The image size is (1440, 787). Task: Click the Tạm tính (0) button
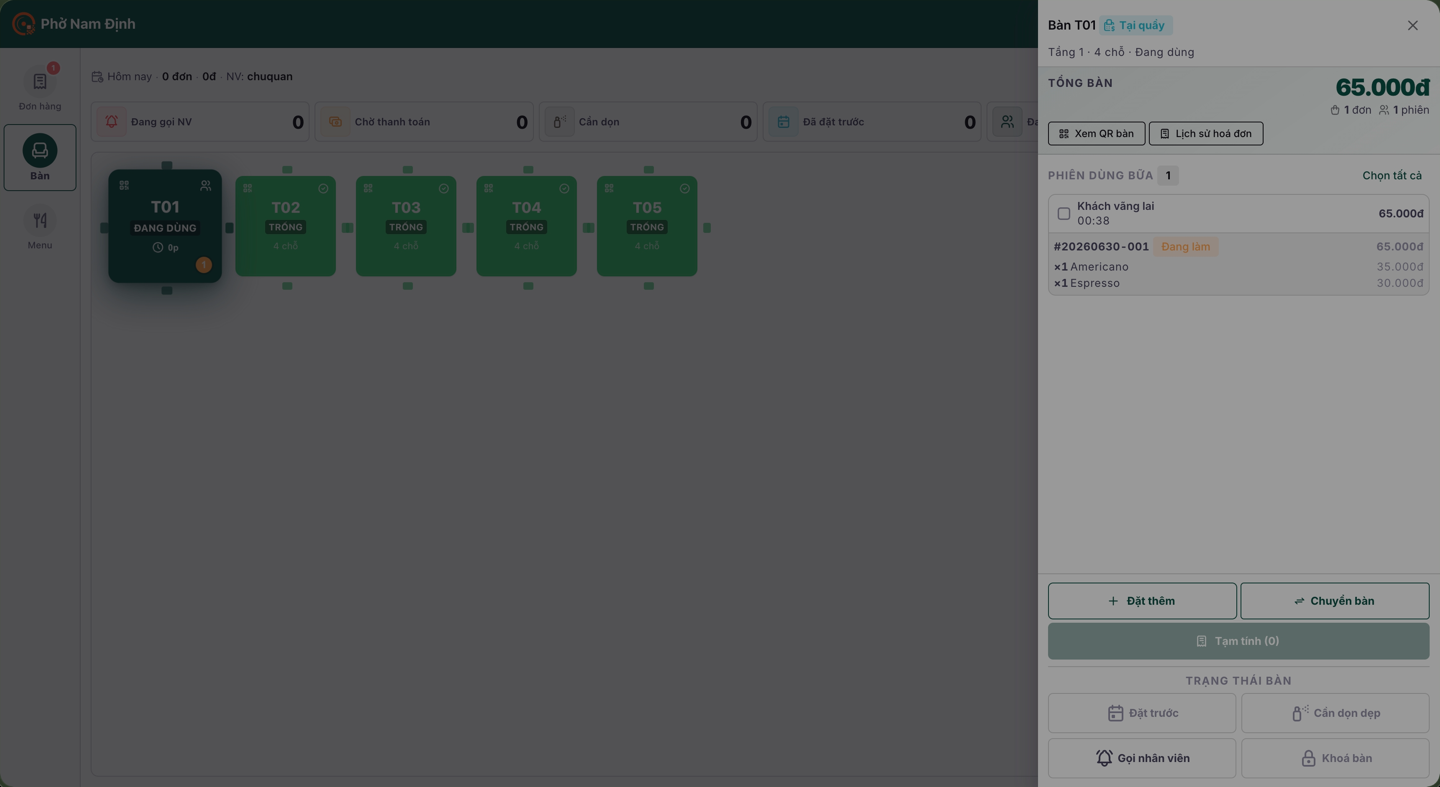point(1239,641)
